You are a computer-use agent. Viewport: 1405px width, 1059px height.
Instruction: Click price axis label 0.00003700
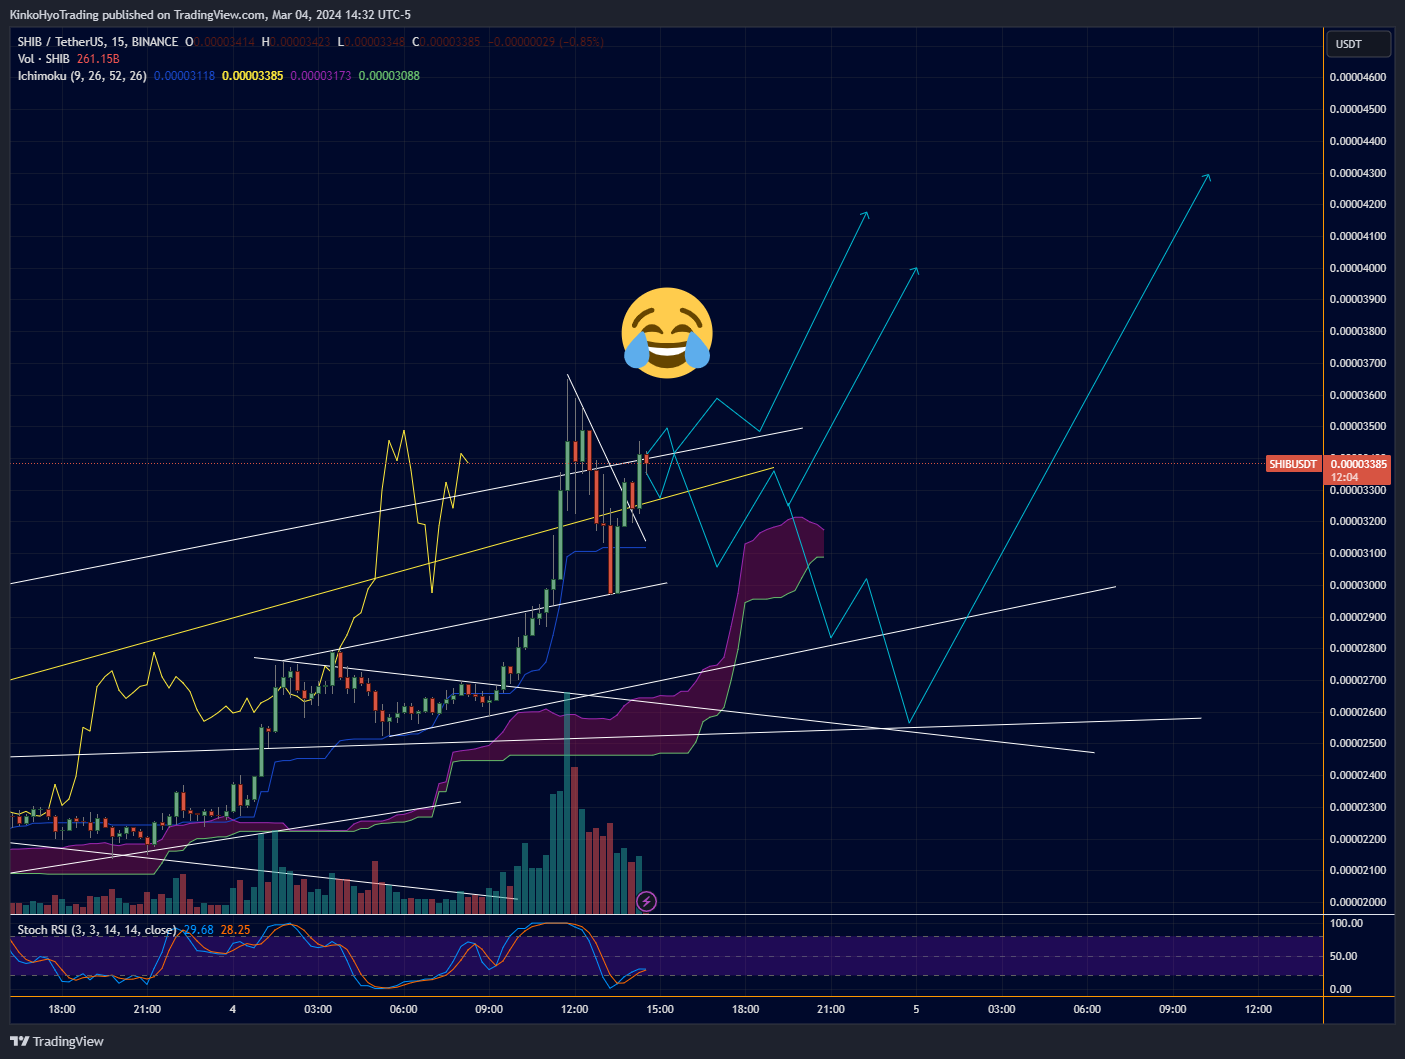1358,363
